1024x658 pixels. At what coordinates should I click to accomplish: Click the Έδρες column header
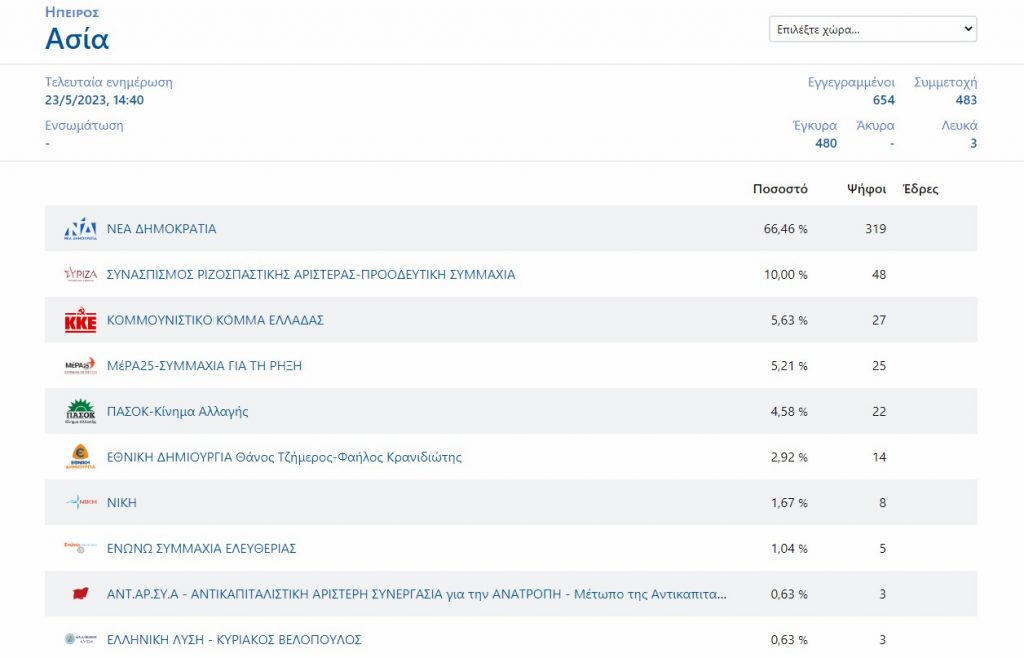920,189
